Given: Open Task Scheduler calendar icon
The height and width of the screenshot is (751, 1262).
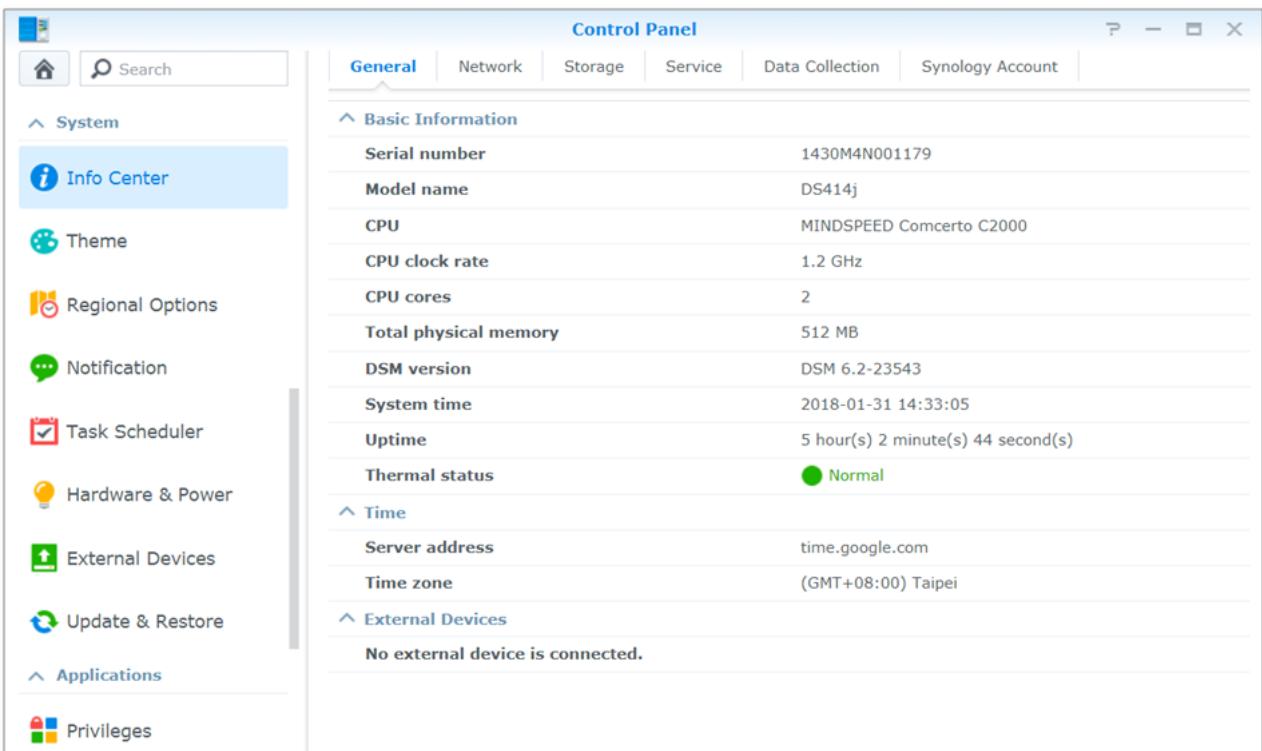Looking at the screenshot, I should 43,432.
